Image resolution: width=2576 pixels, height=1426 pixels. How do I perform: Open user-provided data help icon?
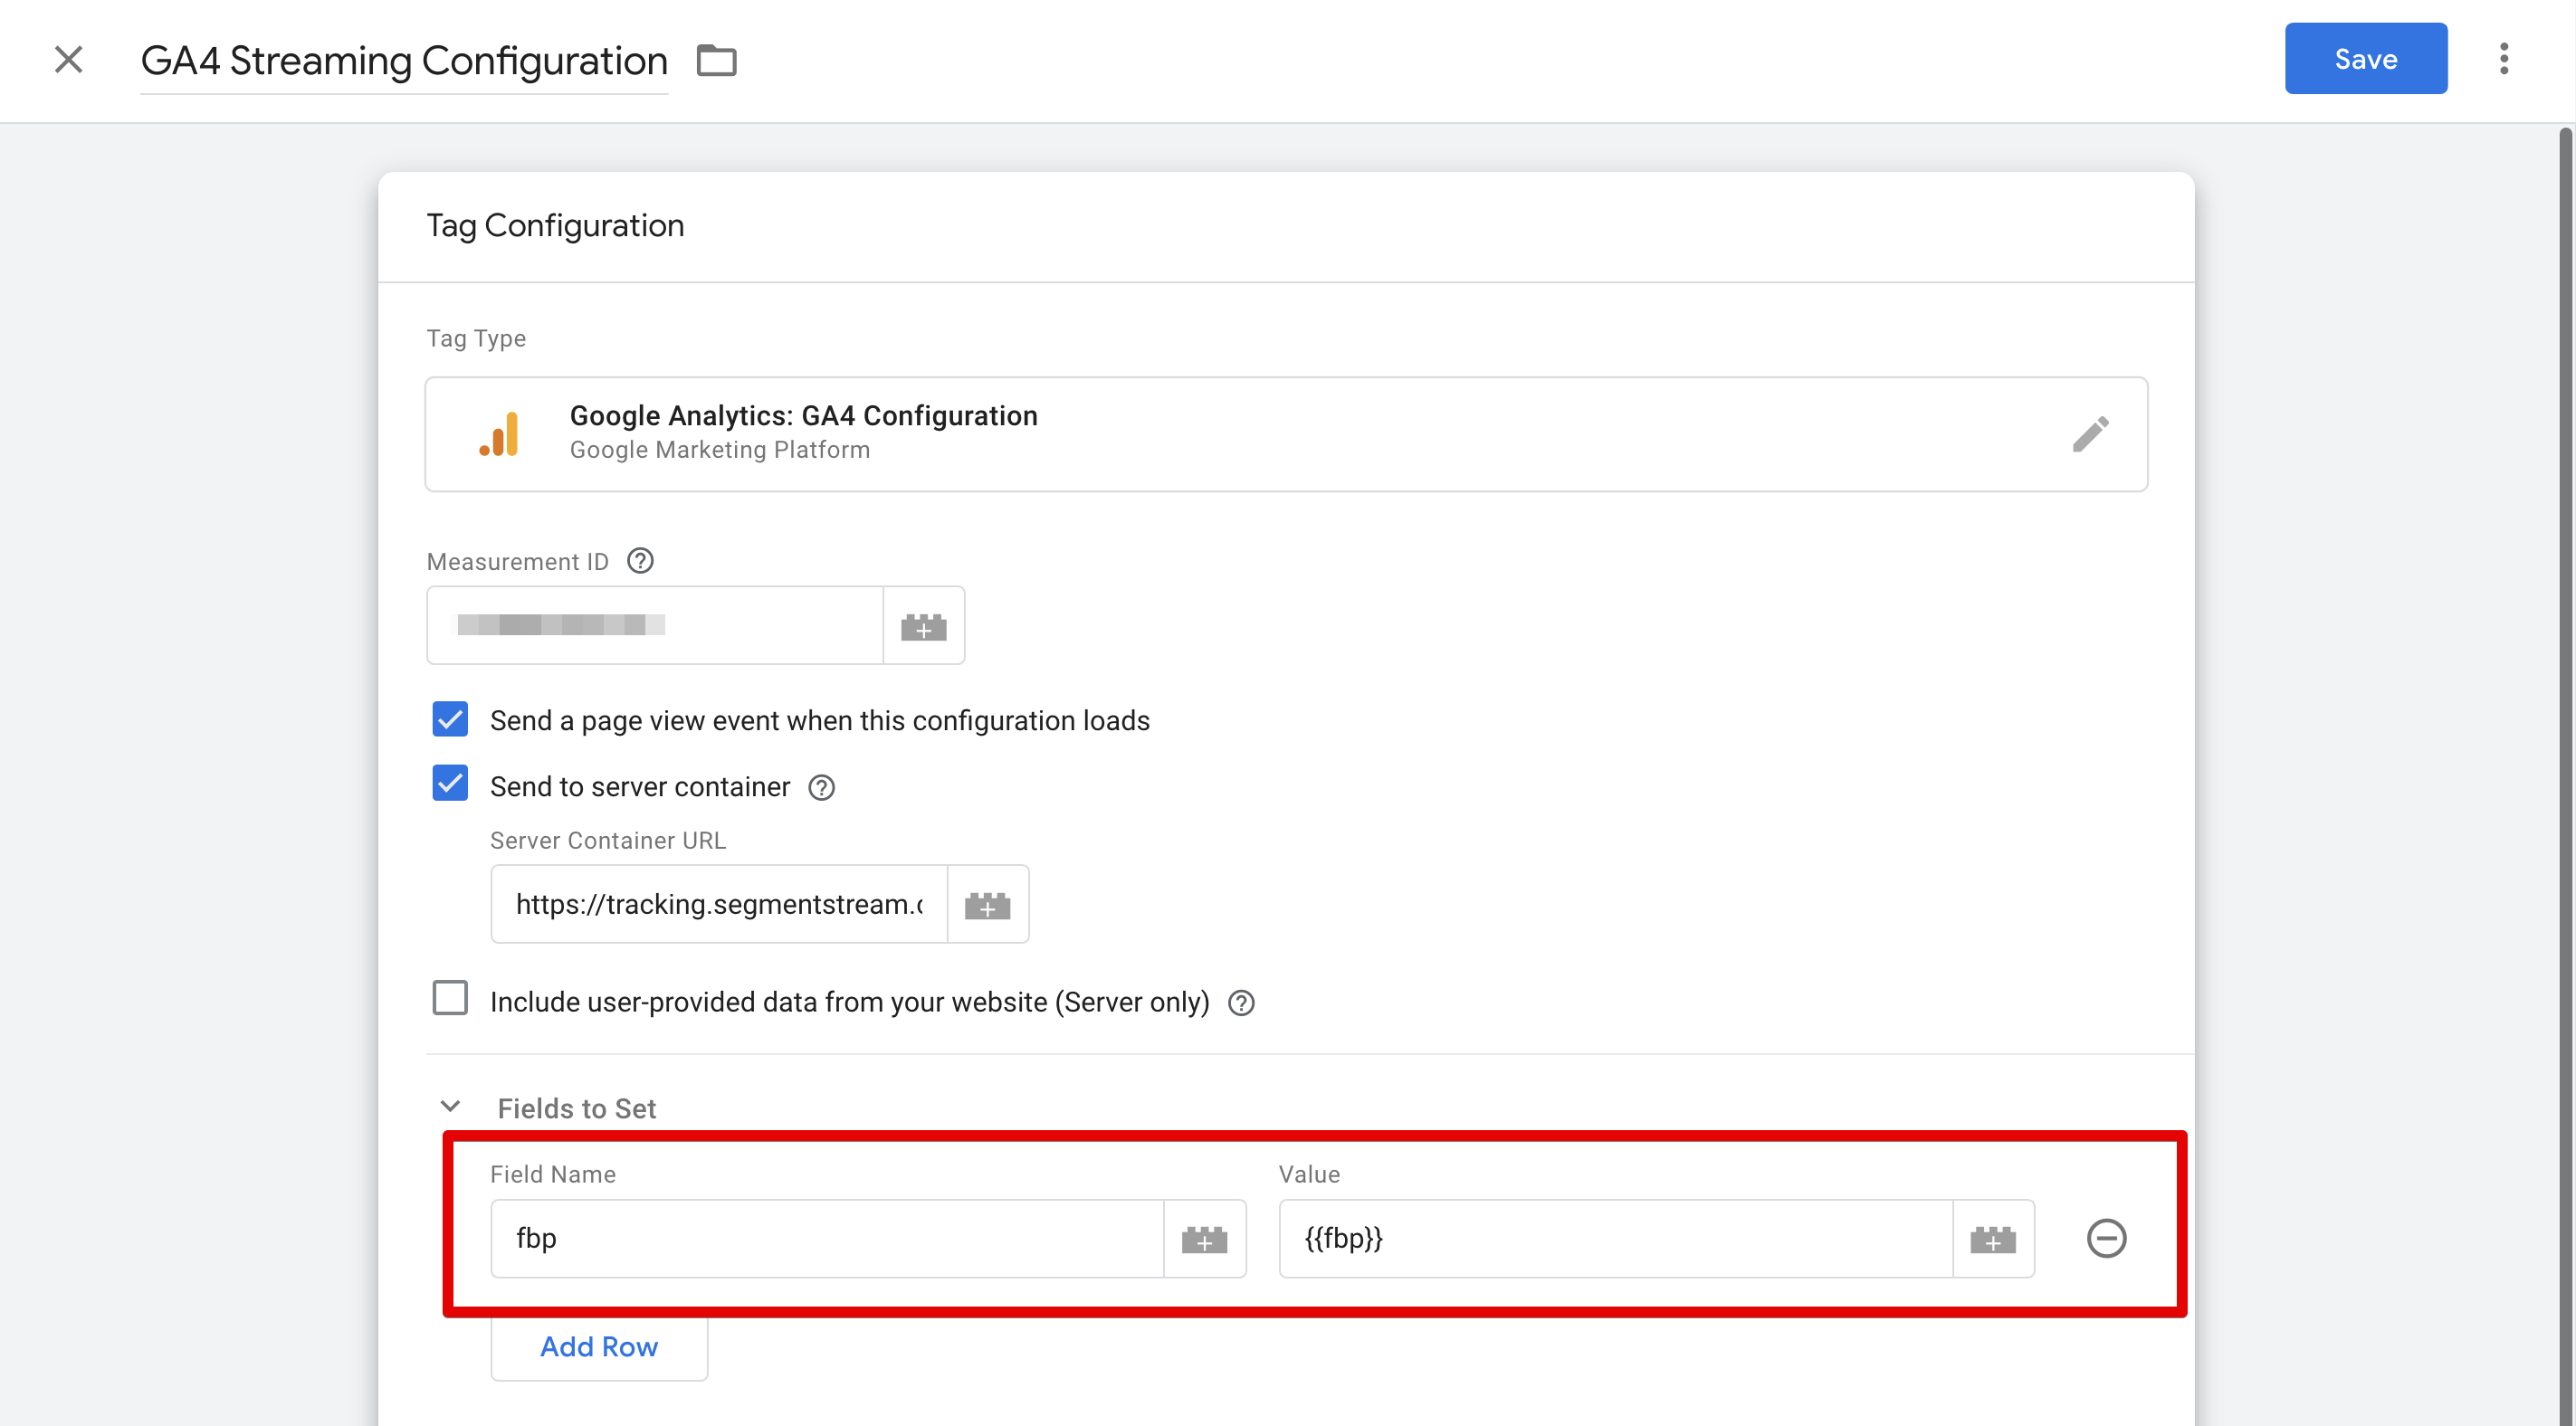pos(1241,1003)
